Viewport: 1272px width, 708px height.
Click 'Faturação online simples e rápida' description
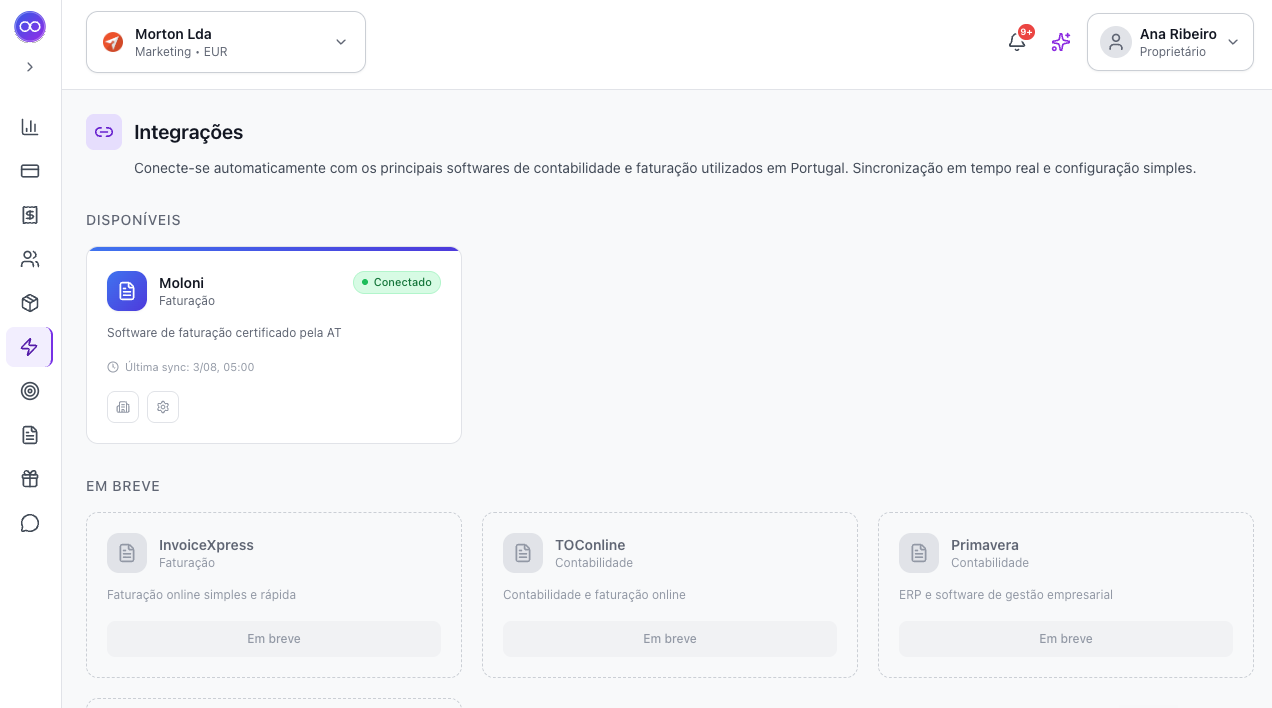pos(201,595)
